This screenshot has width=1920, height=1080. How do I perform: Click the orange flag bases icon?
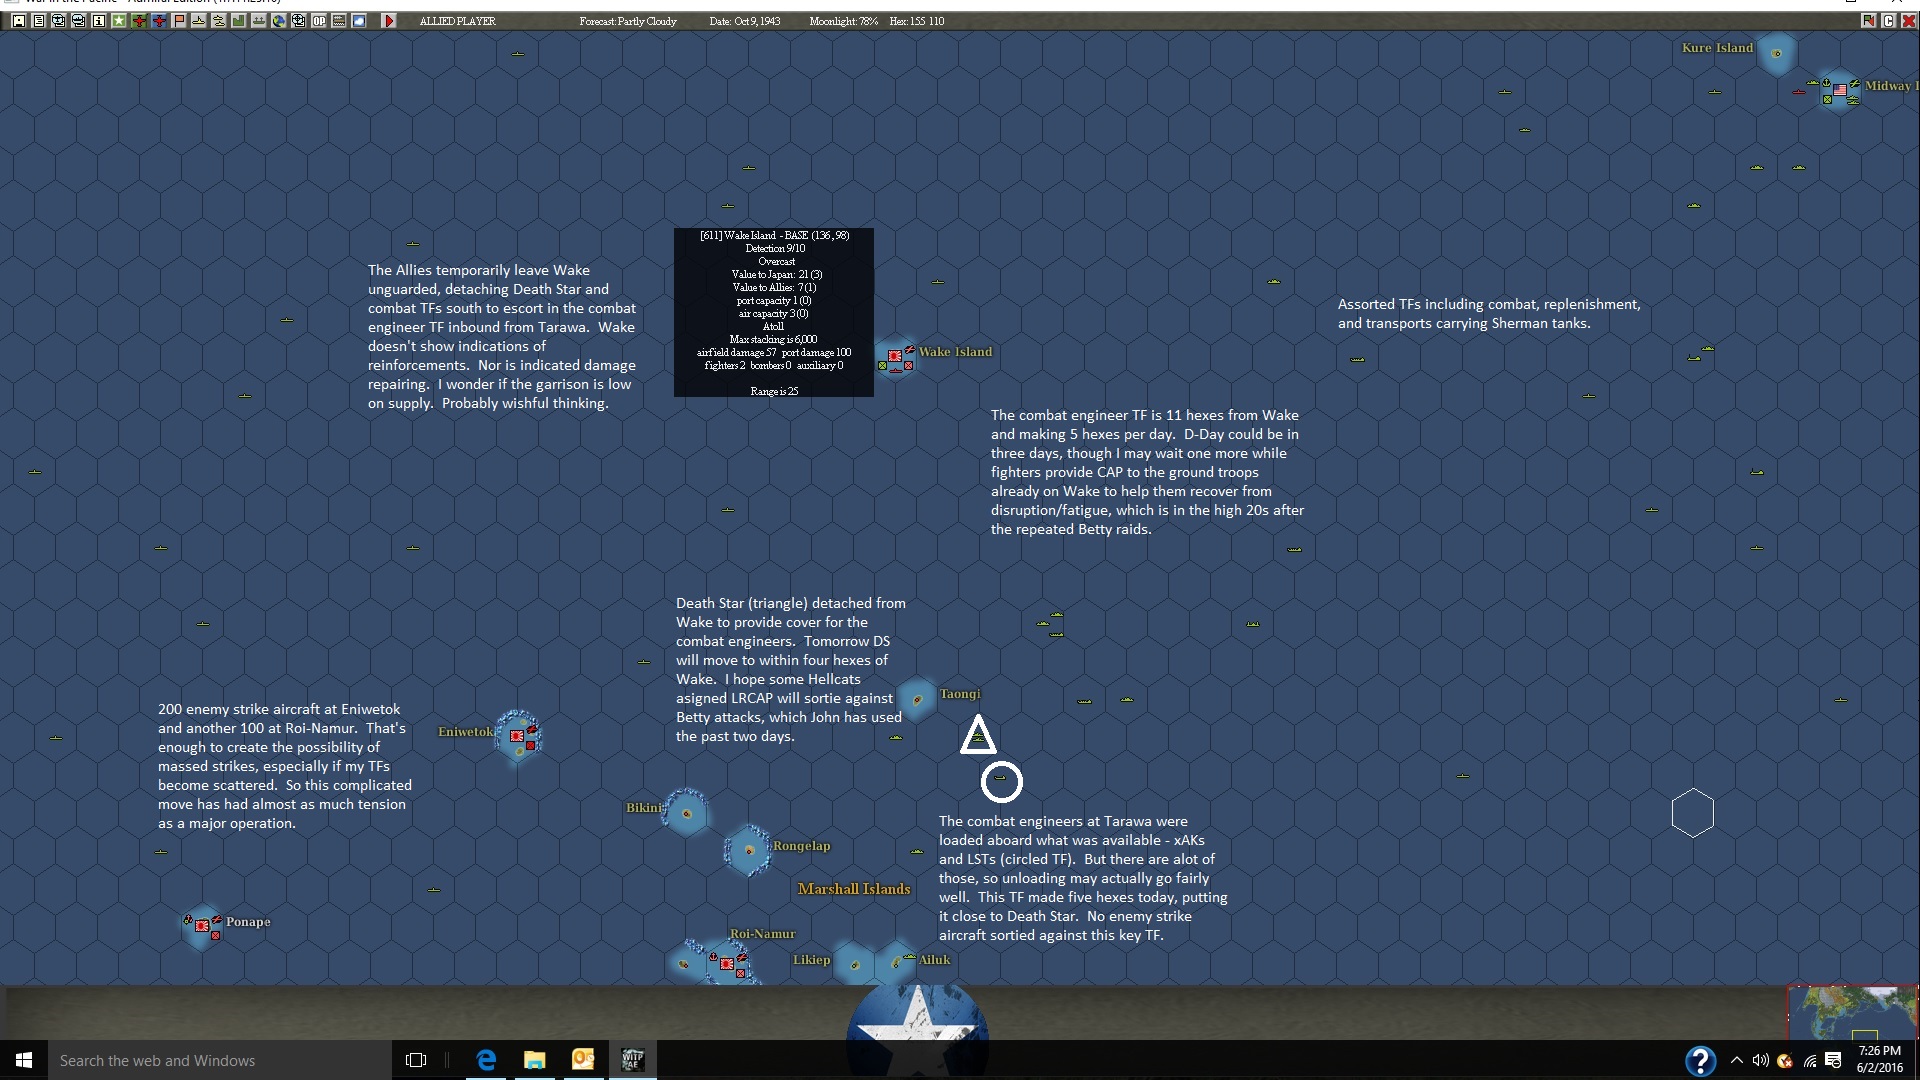coord(179,21)
